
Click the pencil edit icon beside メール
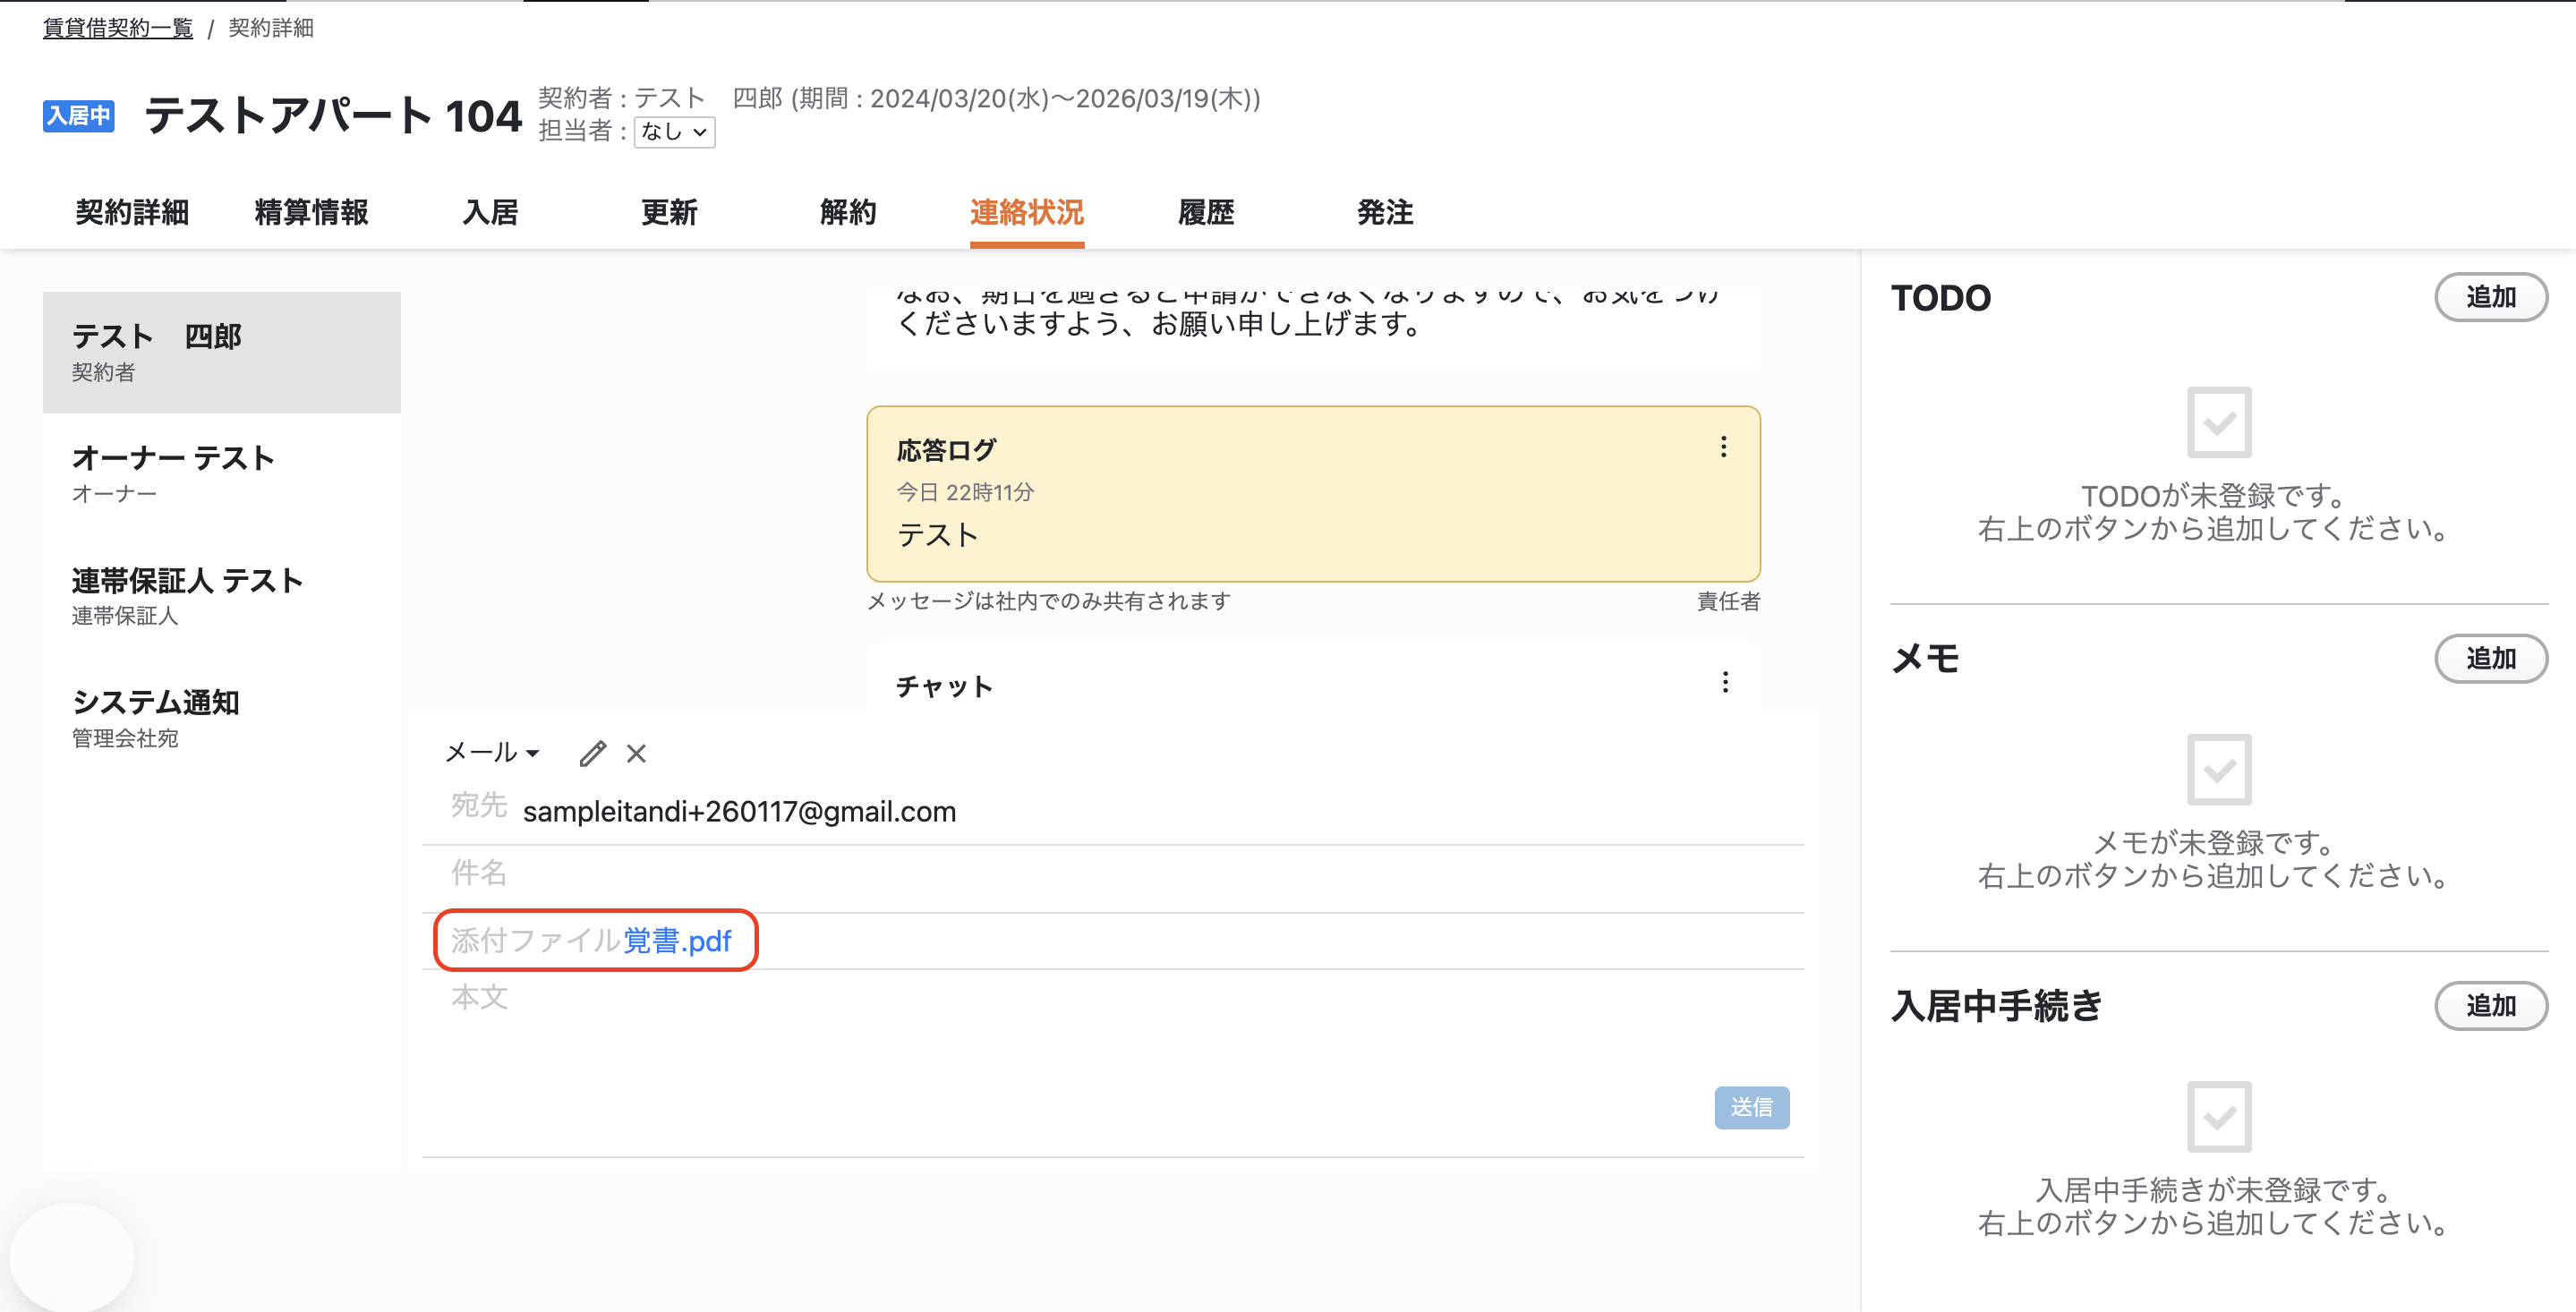pos(593,753)
